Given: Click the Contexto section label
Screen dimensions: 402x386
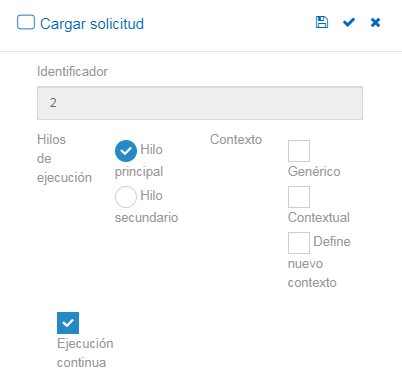Looking at the screenshot, I should pos(236,139).
